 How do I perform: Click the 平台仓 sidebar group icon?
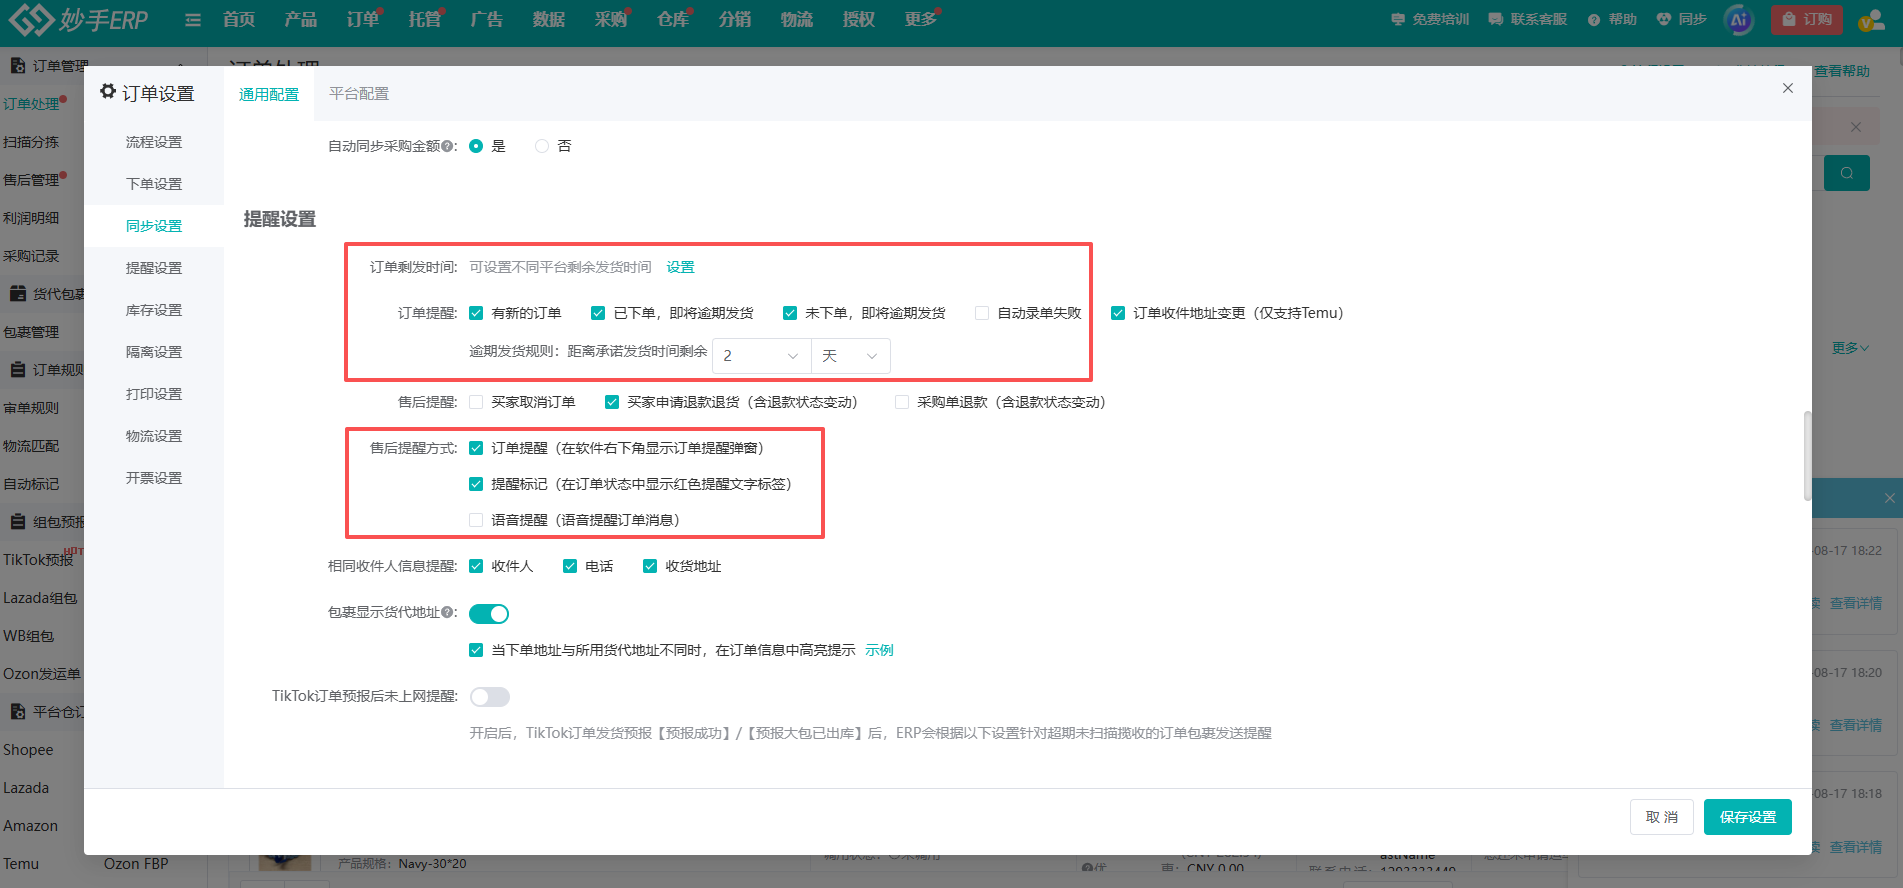[x=18, y=712]
